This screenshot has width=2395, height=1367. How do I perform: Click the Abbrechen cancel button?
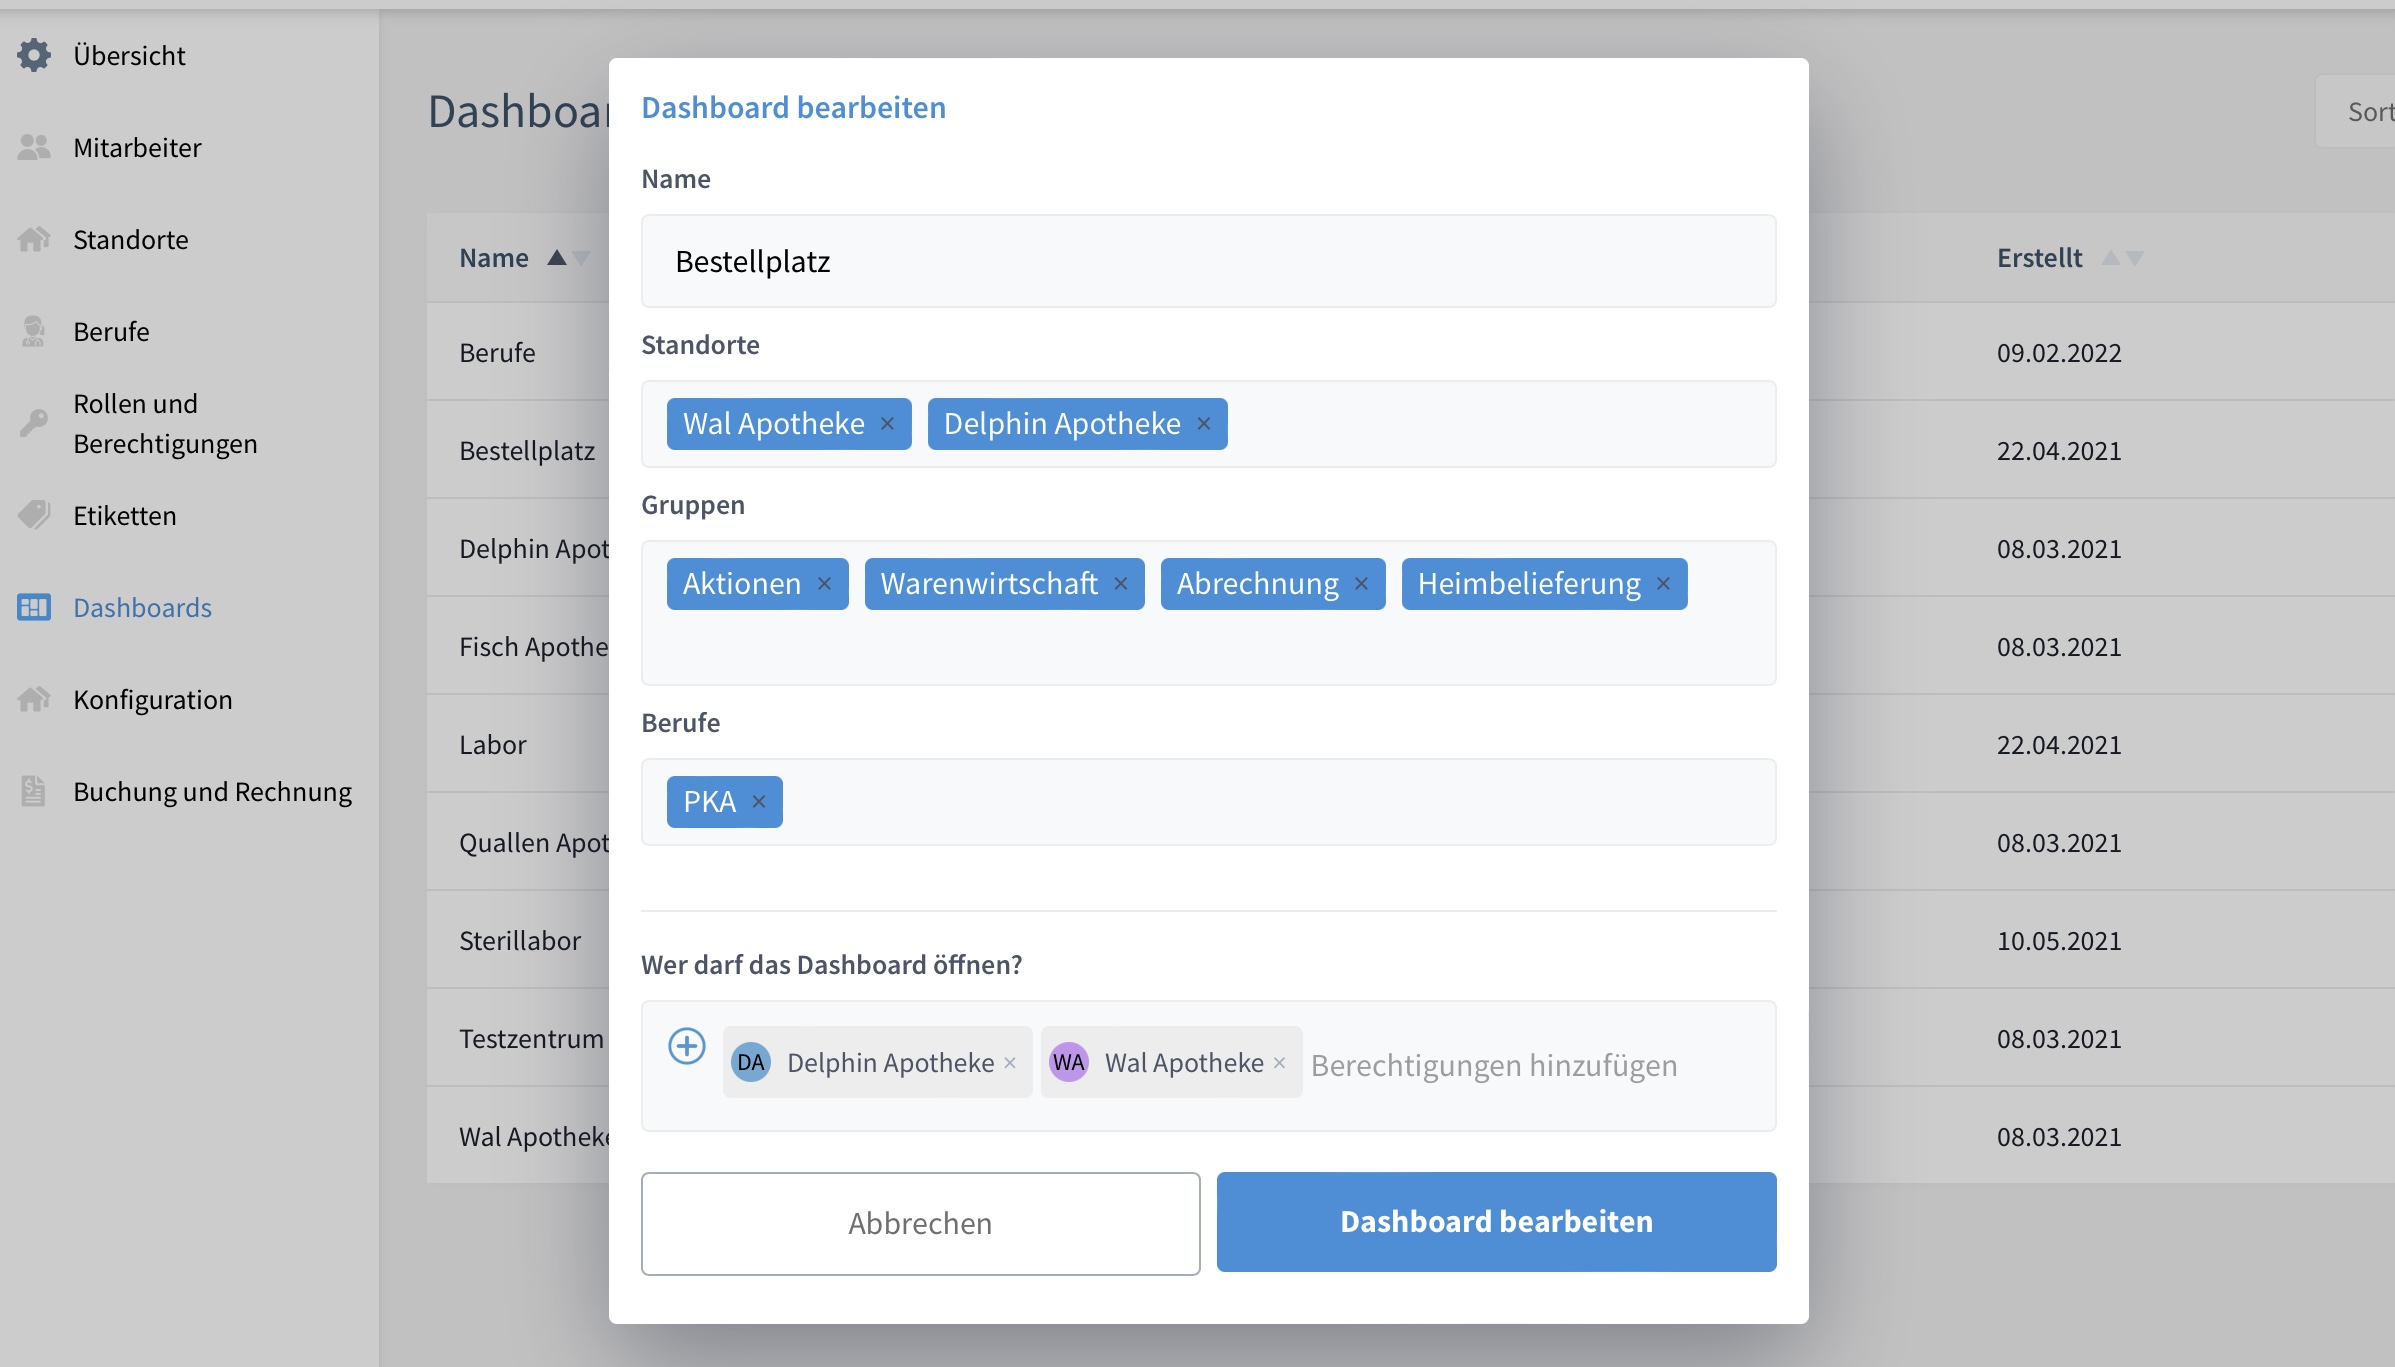click(x=920, y=1222)
